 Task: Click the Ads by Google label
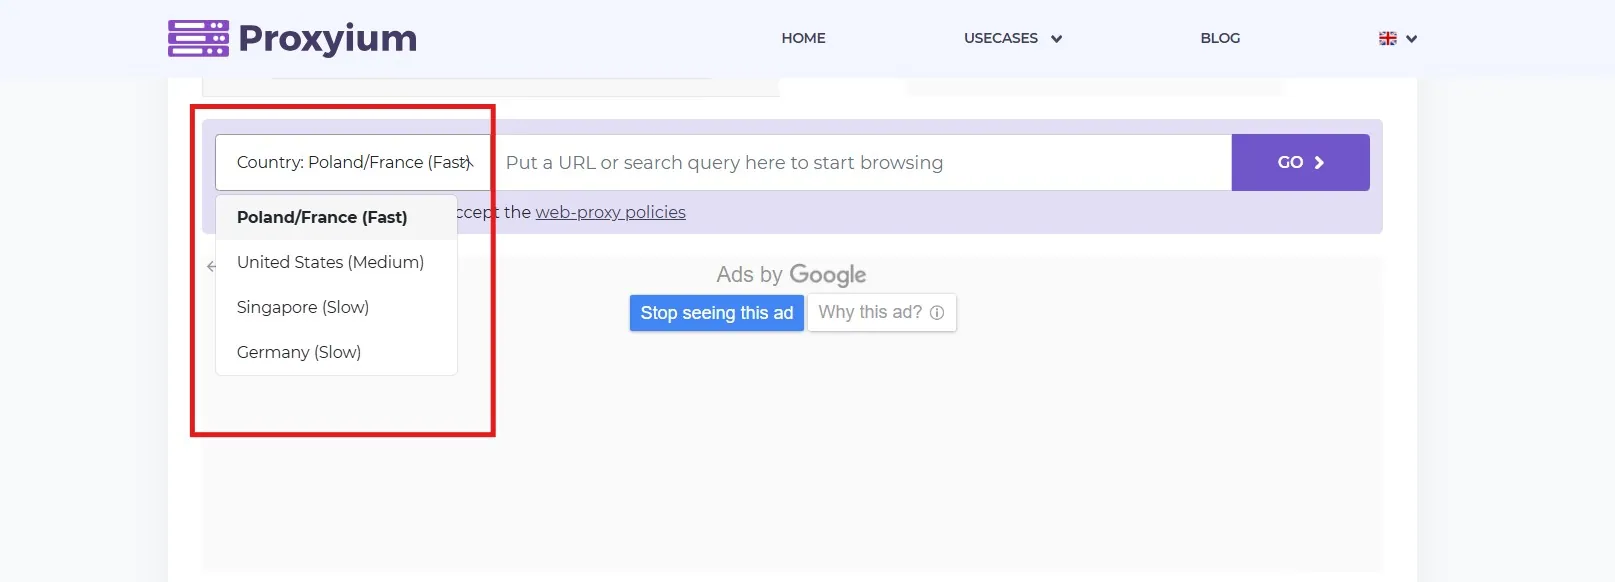point(791,274)
